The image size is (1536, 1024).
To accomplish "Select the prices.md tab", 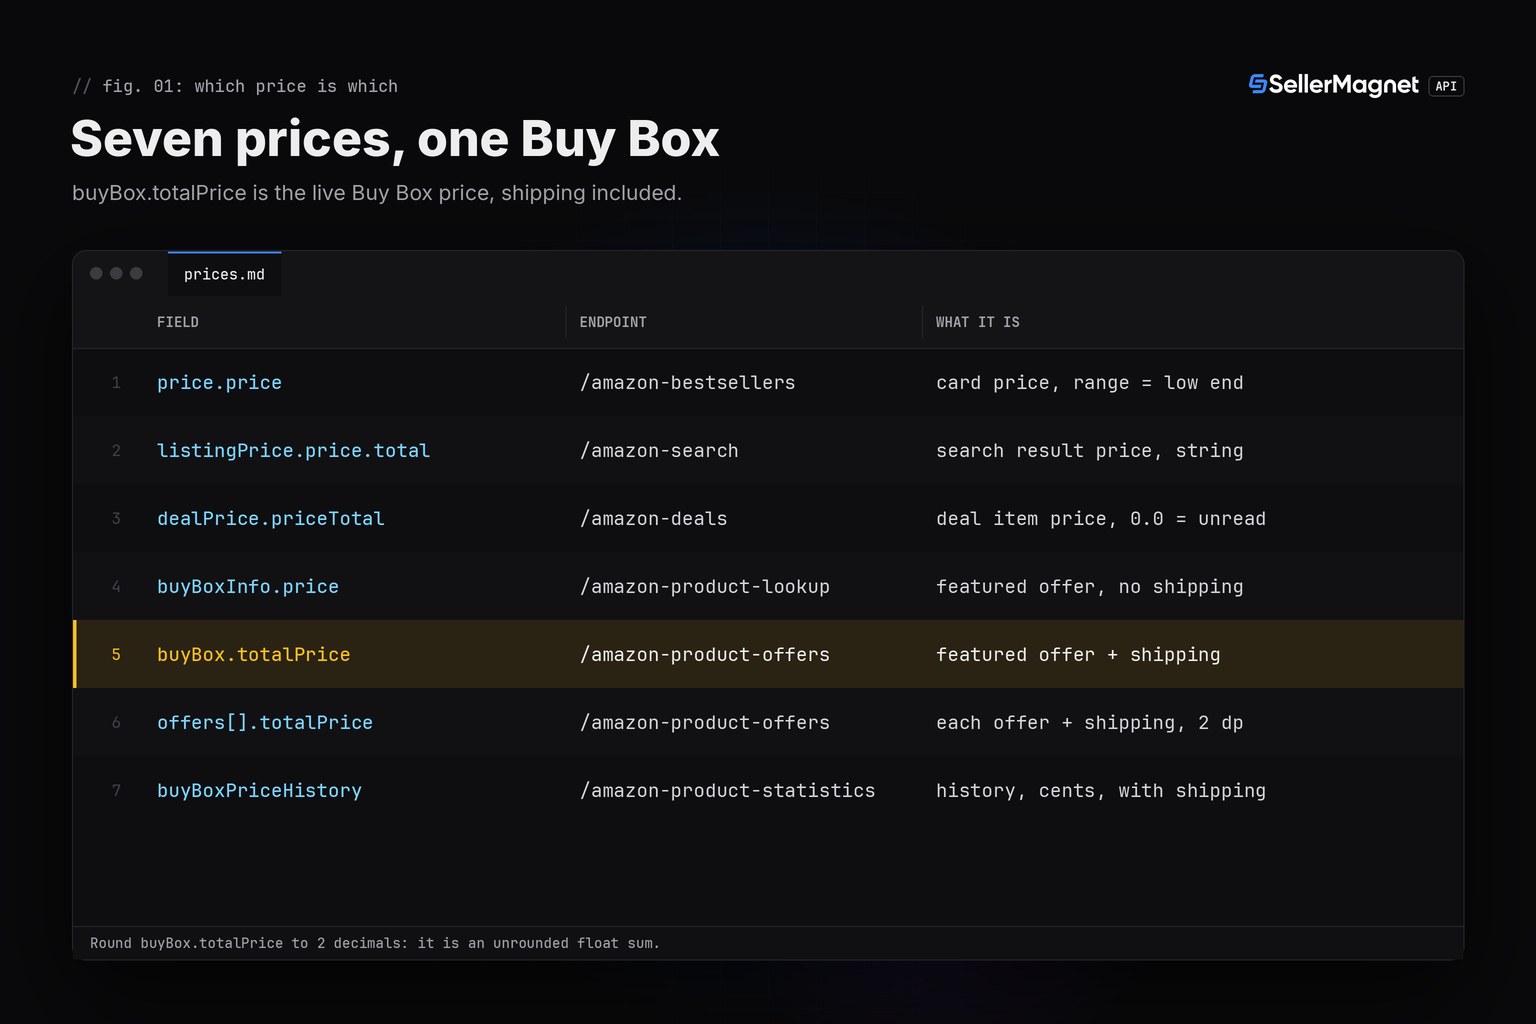I will (224, 274).
